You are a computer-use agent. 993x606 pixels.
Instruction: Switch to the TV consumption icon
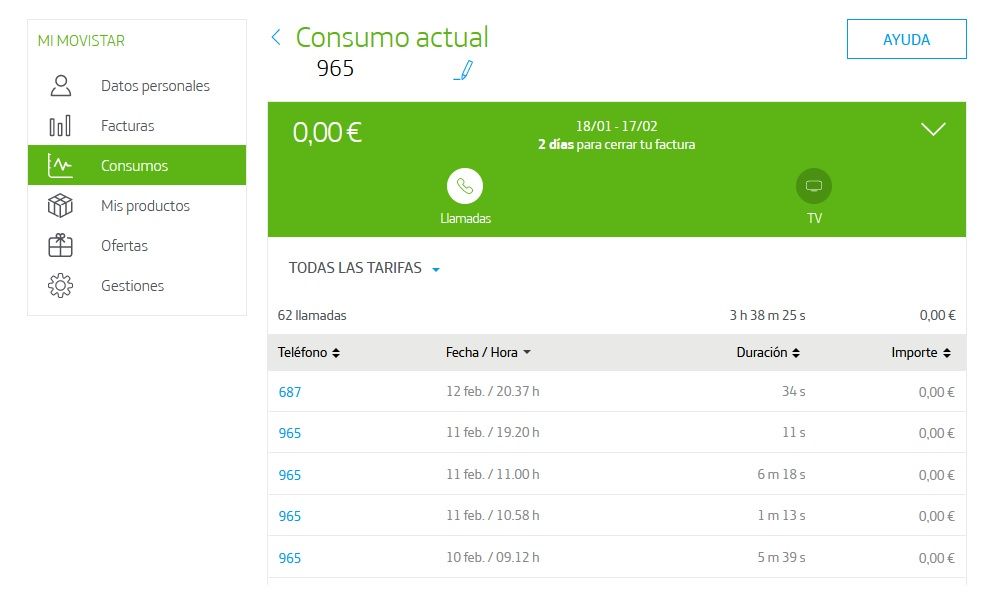tap(814, 186)
